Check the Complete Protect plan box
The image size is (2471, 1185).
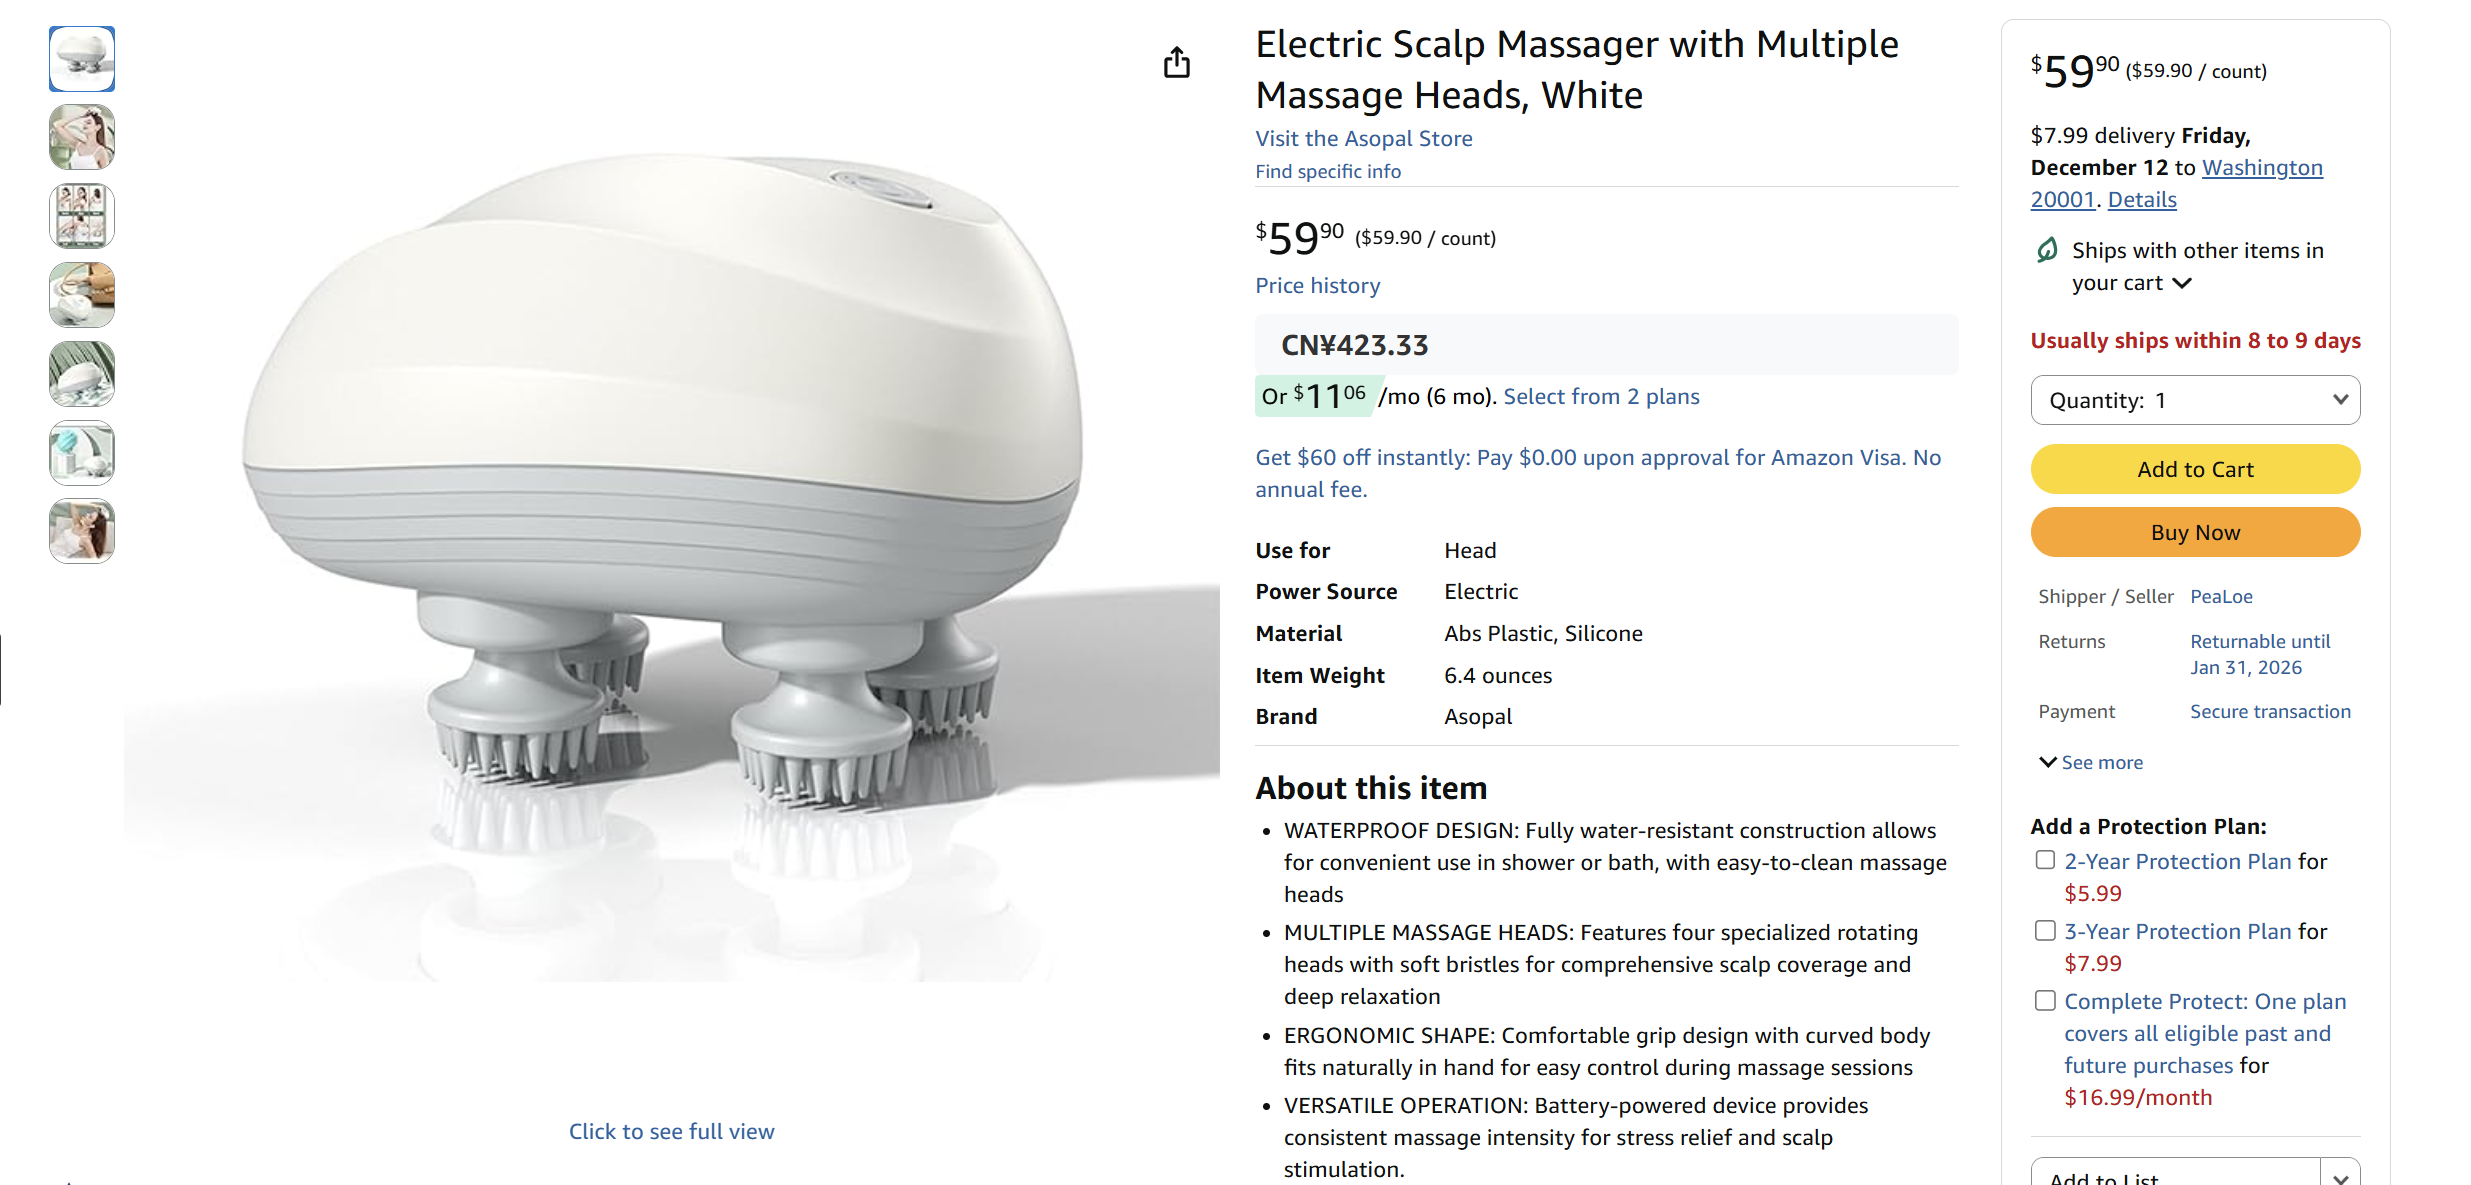coord(2044,1000)
